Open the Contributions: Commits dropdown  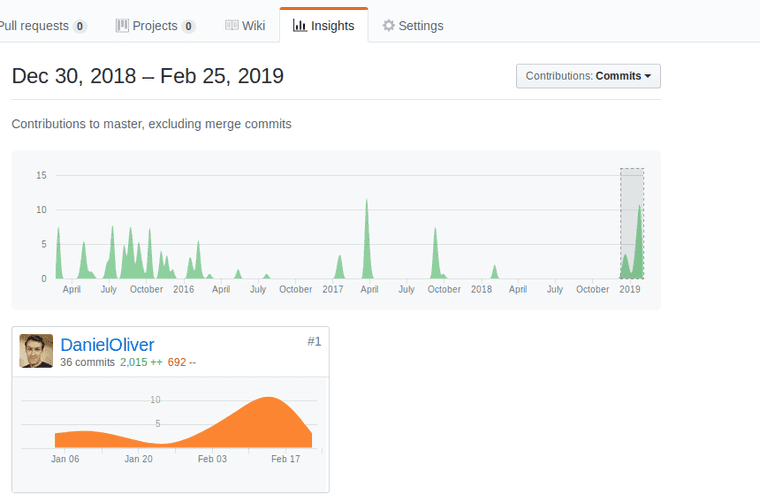pyautogui.click(x=588, y=76)
